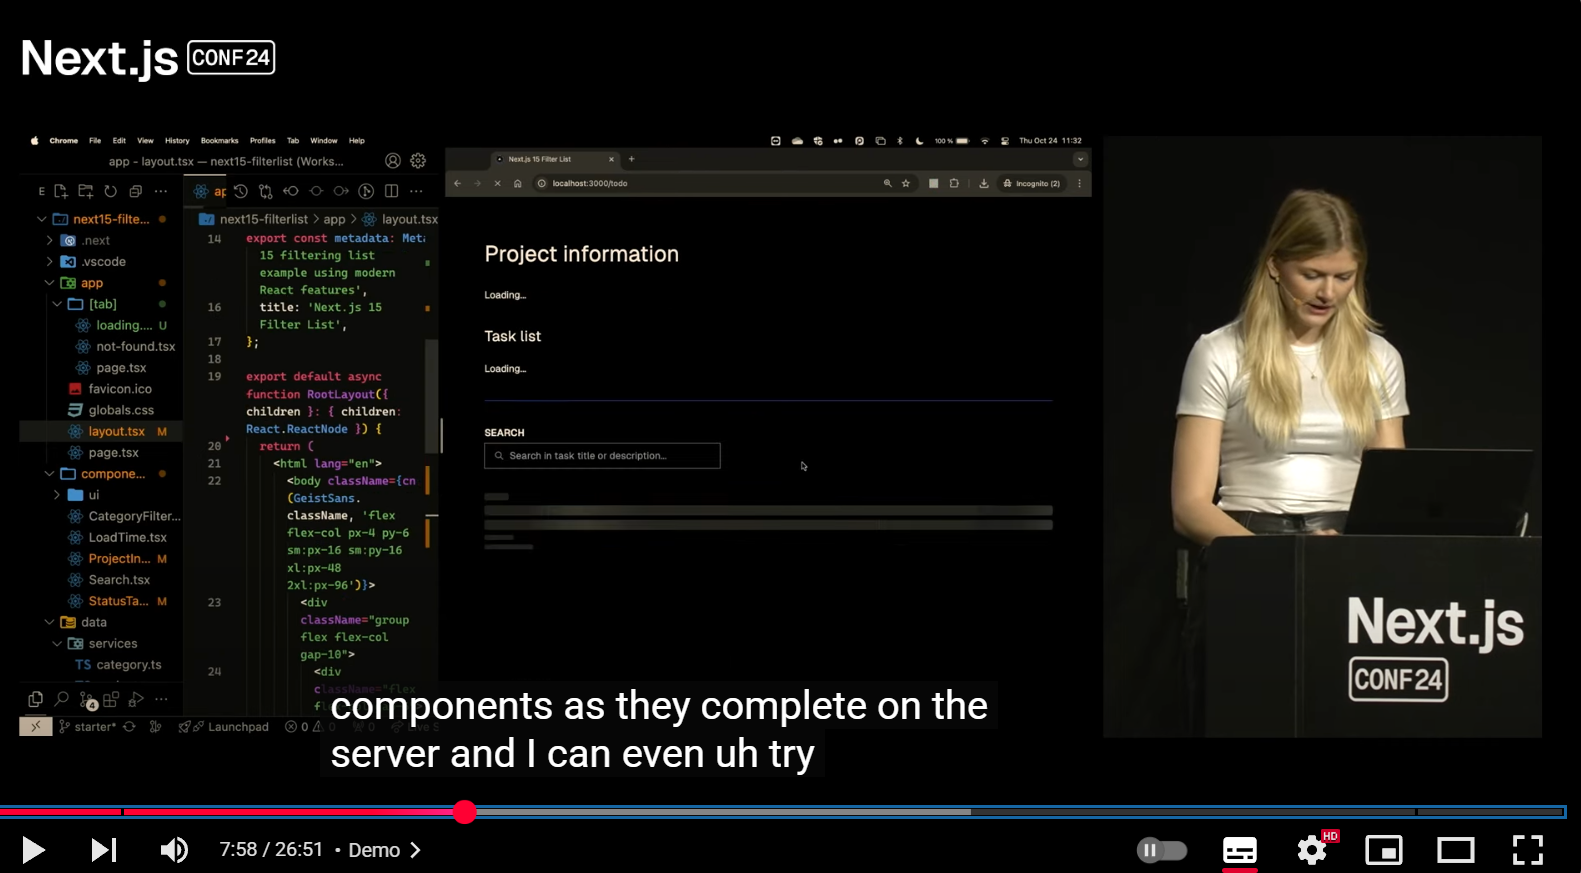The height and width of the screenshot is (873, 1581).
Task: Open layout.tsx in file tree
Action: coord(100,431)
